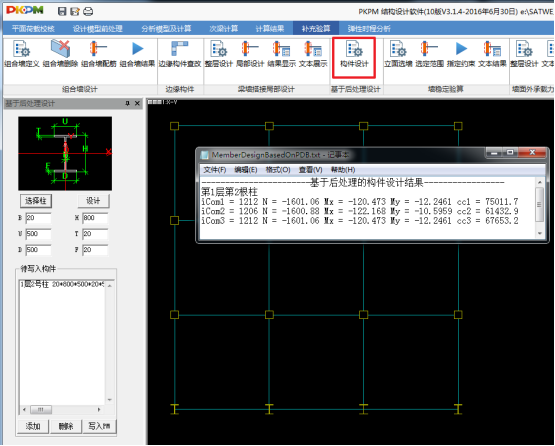Click the iCom2 = 1206 line in Notepad

pyautogui.click(x=360, y=211)
